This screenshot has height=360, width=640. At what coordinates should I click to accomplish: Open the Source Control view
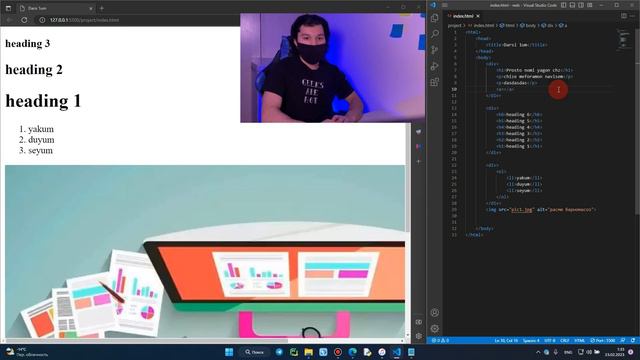tap(435, 50)
